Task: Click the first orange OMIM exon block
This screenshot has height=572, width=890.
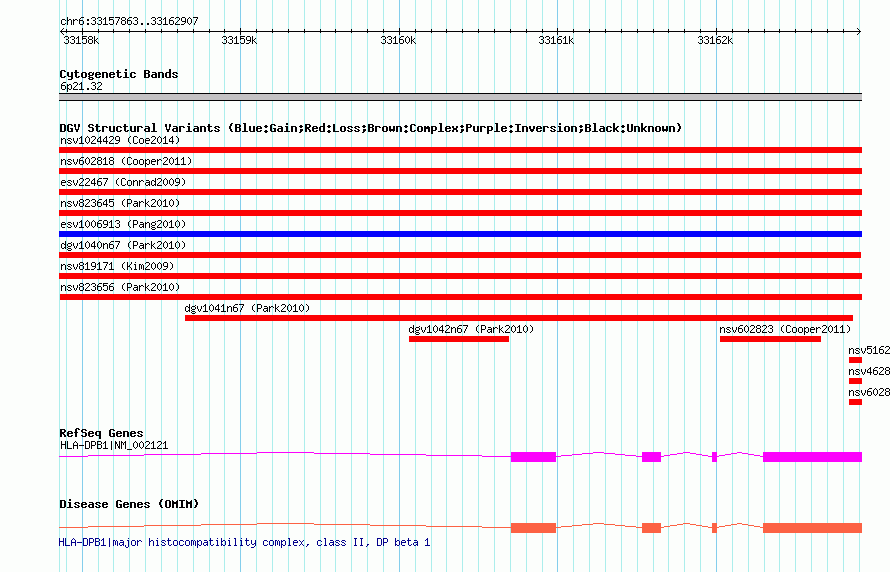Action: click(533, 528)
